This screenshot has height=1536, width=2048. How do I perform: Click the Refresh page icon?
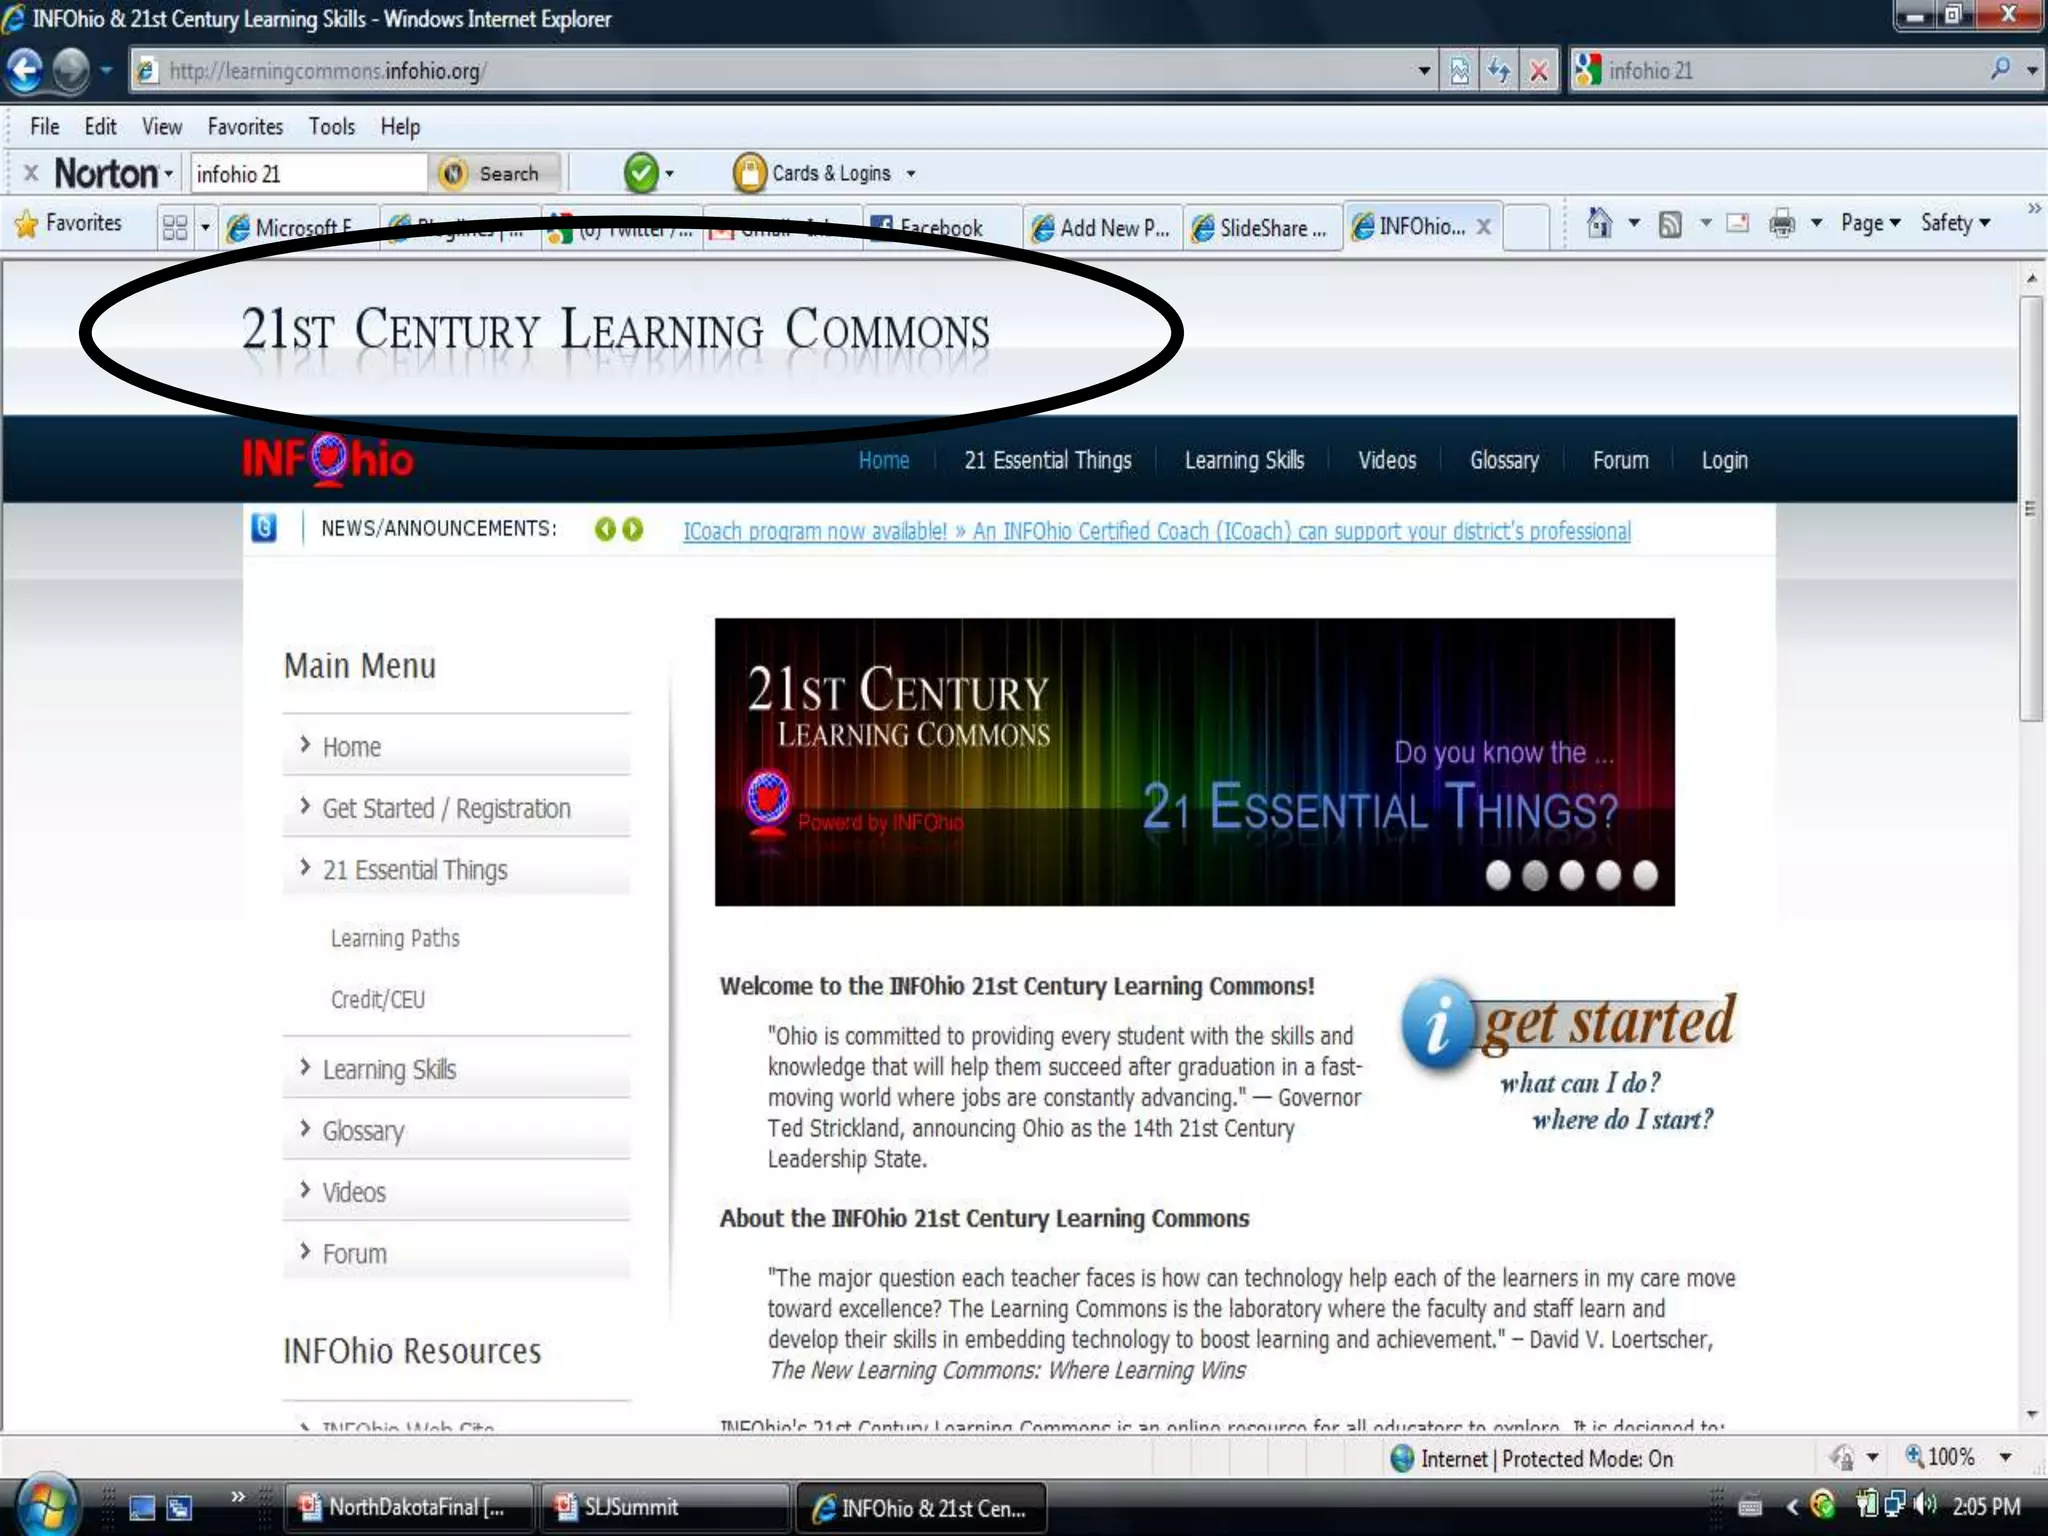tap(1498, 71)
